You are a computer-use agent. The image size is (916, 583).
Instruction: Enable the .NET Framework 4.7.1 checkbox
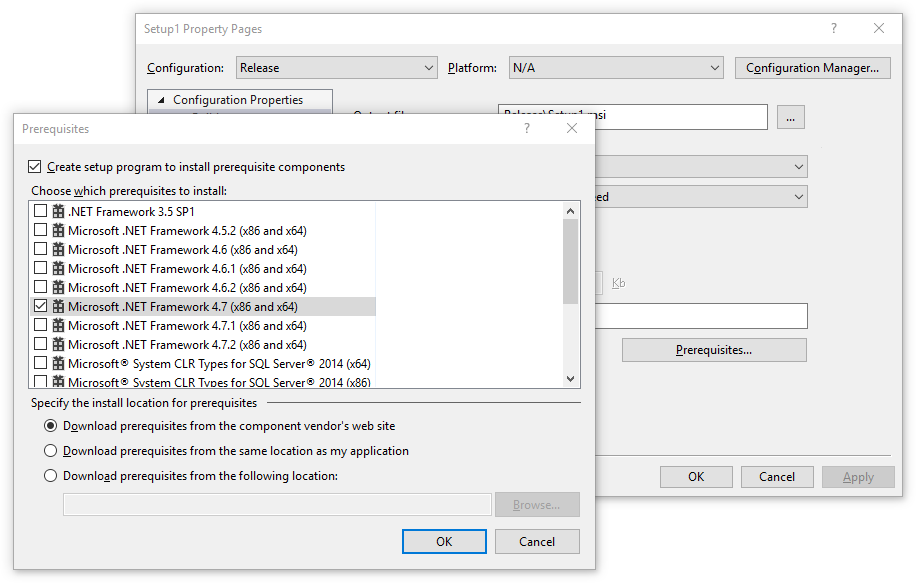[40, 326]
